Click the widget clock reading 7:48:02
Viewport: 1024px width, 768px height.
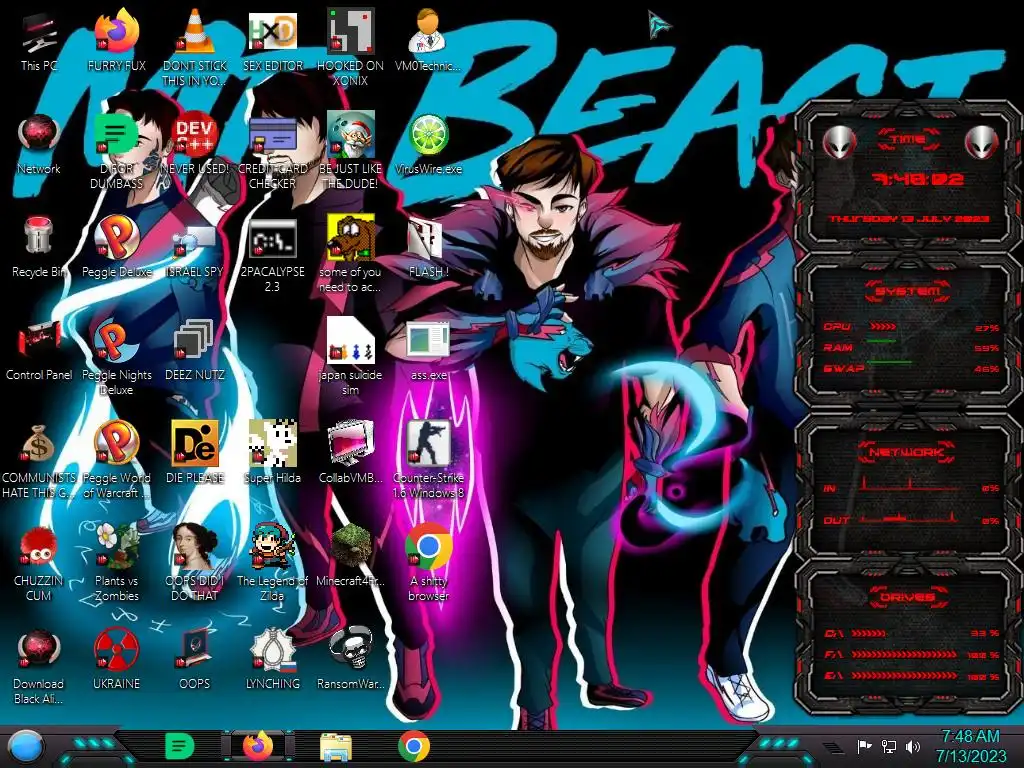click(x=918, y=178)
